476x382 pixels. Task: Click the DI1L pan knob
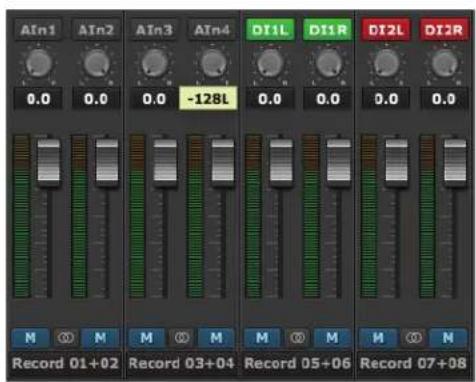point(271,63)
